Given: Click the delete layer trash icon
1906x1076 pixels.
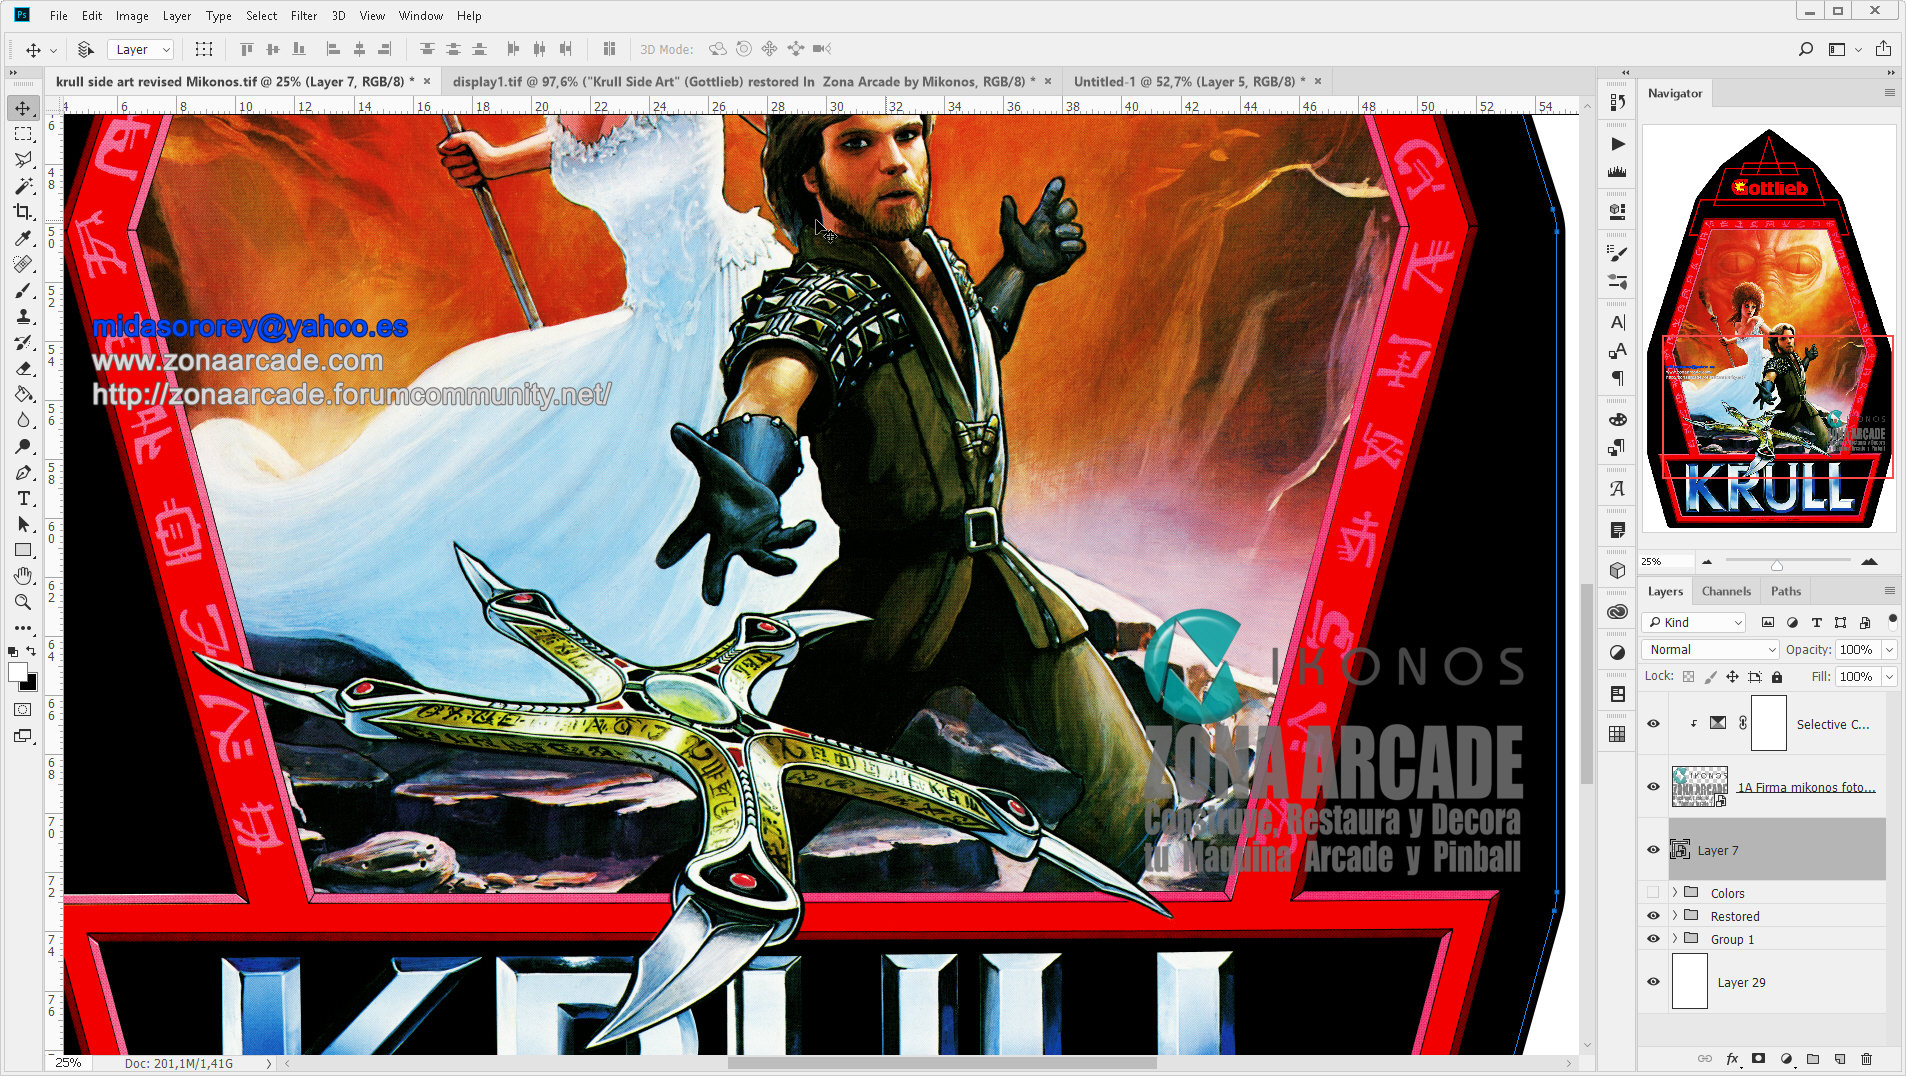Looking at the screenshot, I should pyautogui.click(x=1866, y=1059).
